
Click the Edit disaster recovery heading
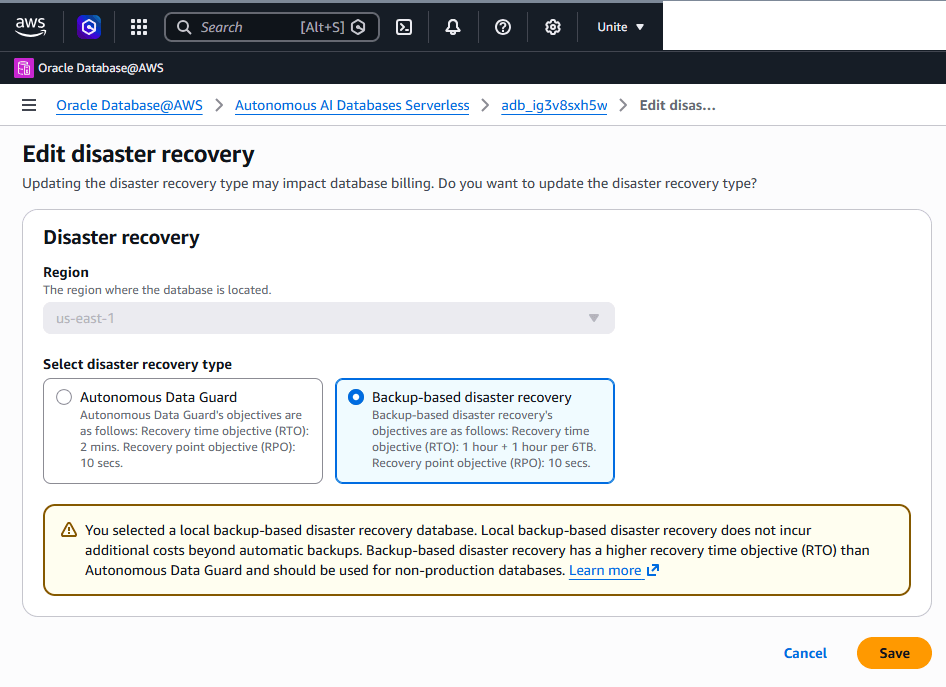coord(138,154)
